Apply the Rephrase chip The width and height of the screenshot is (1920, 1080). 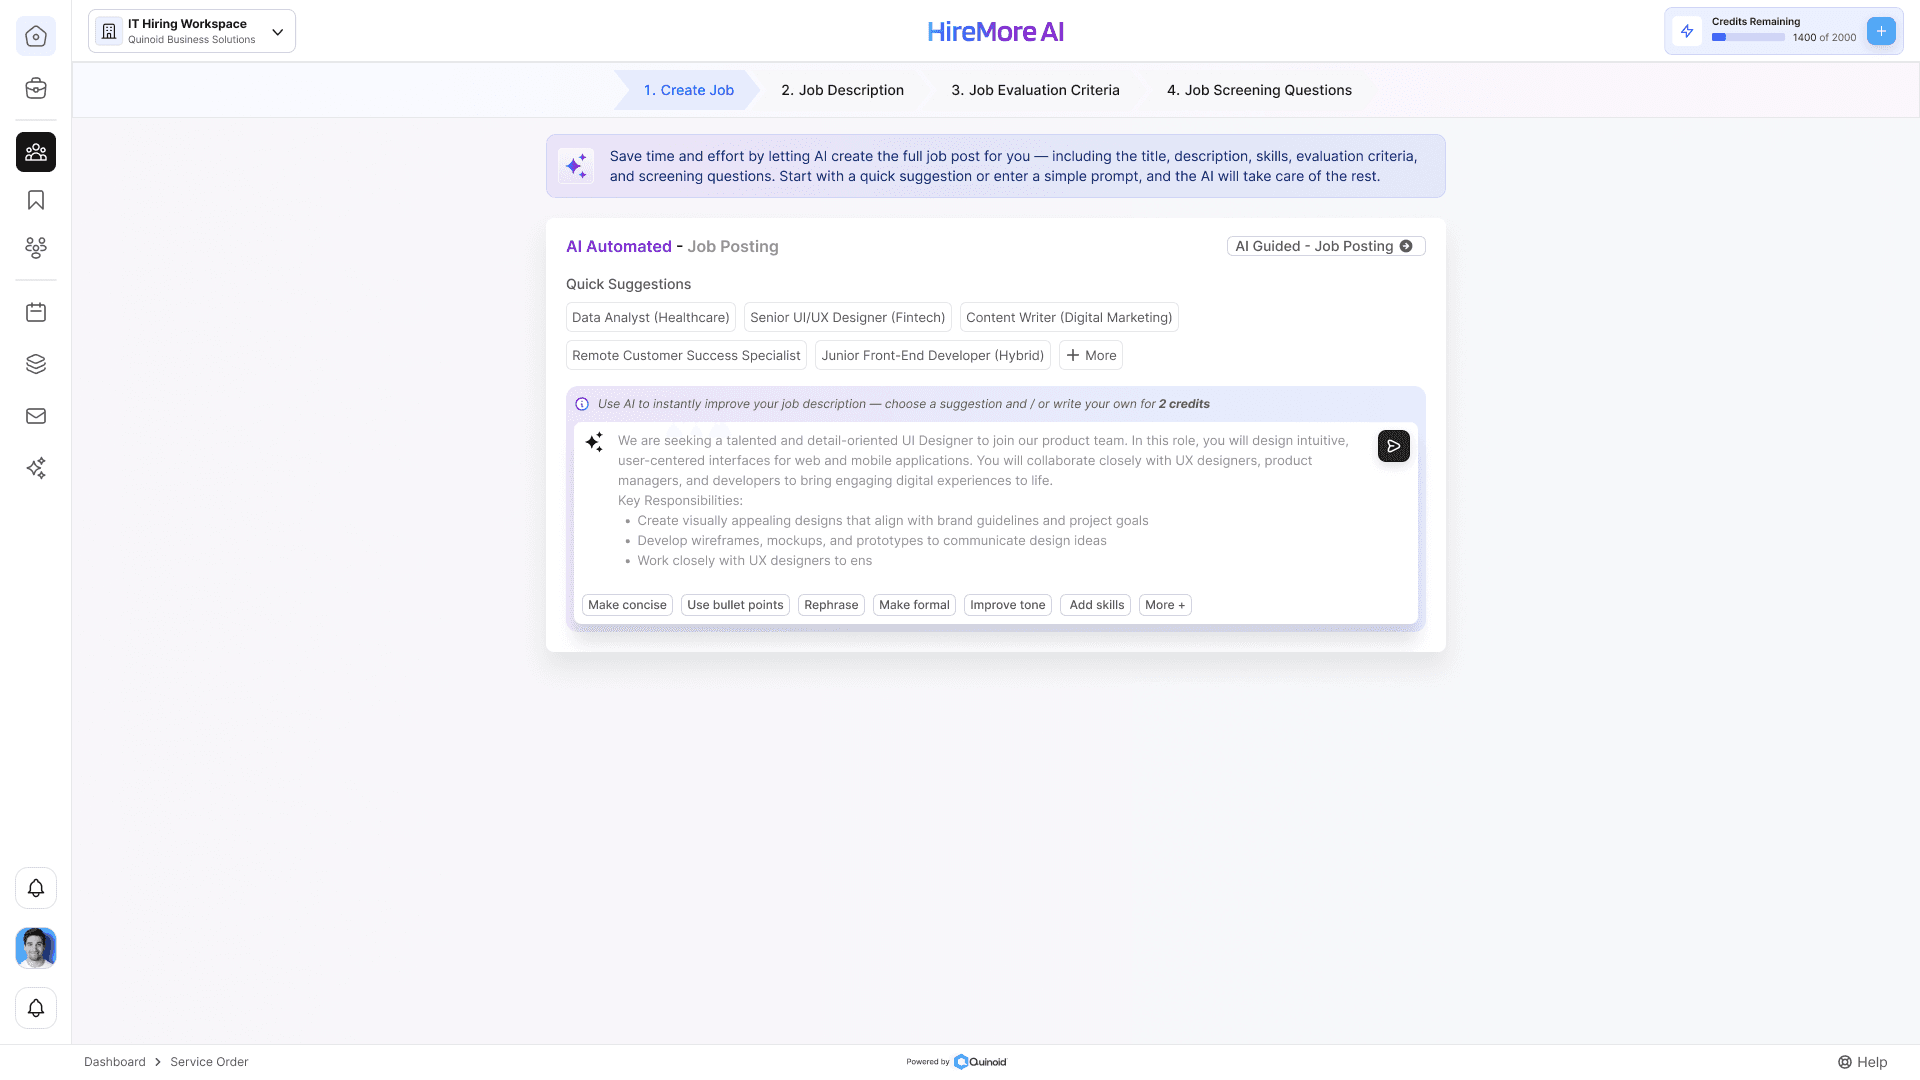point(831,605)
